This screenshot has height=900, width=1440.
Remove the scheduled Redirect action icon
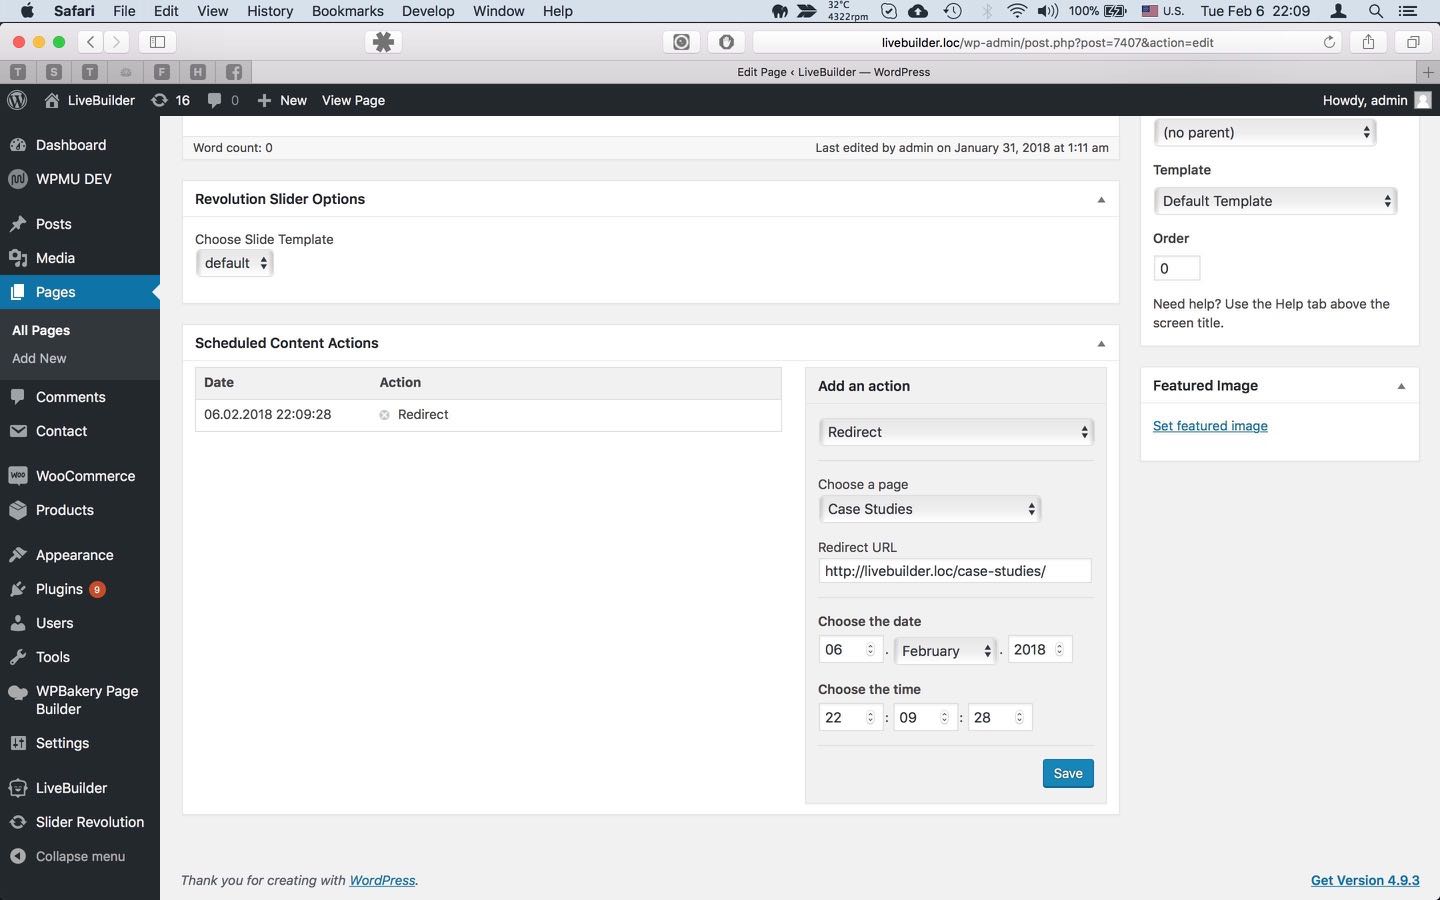384,415
